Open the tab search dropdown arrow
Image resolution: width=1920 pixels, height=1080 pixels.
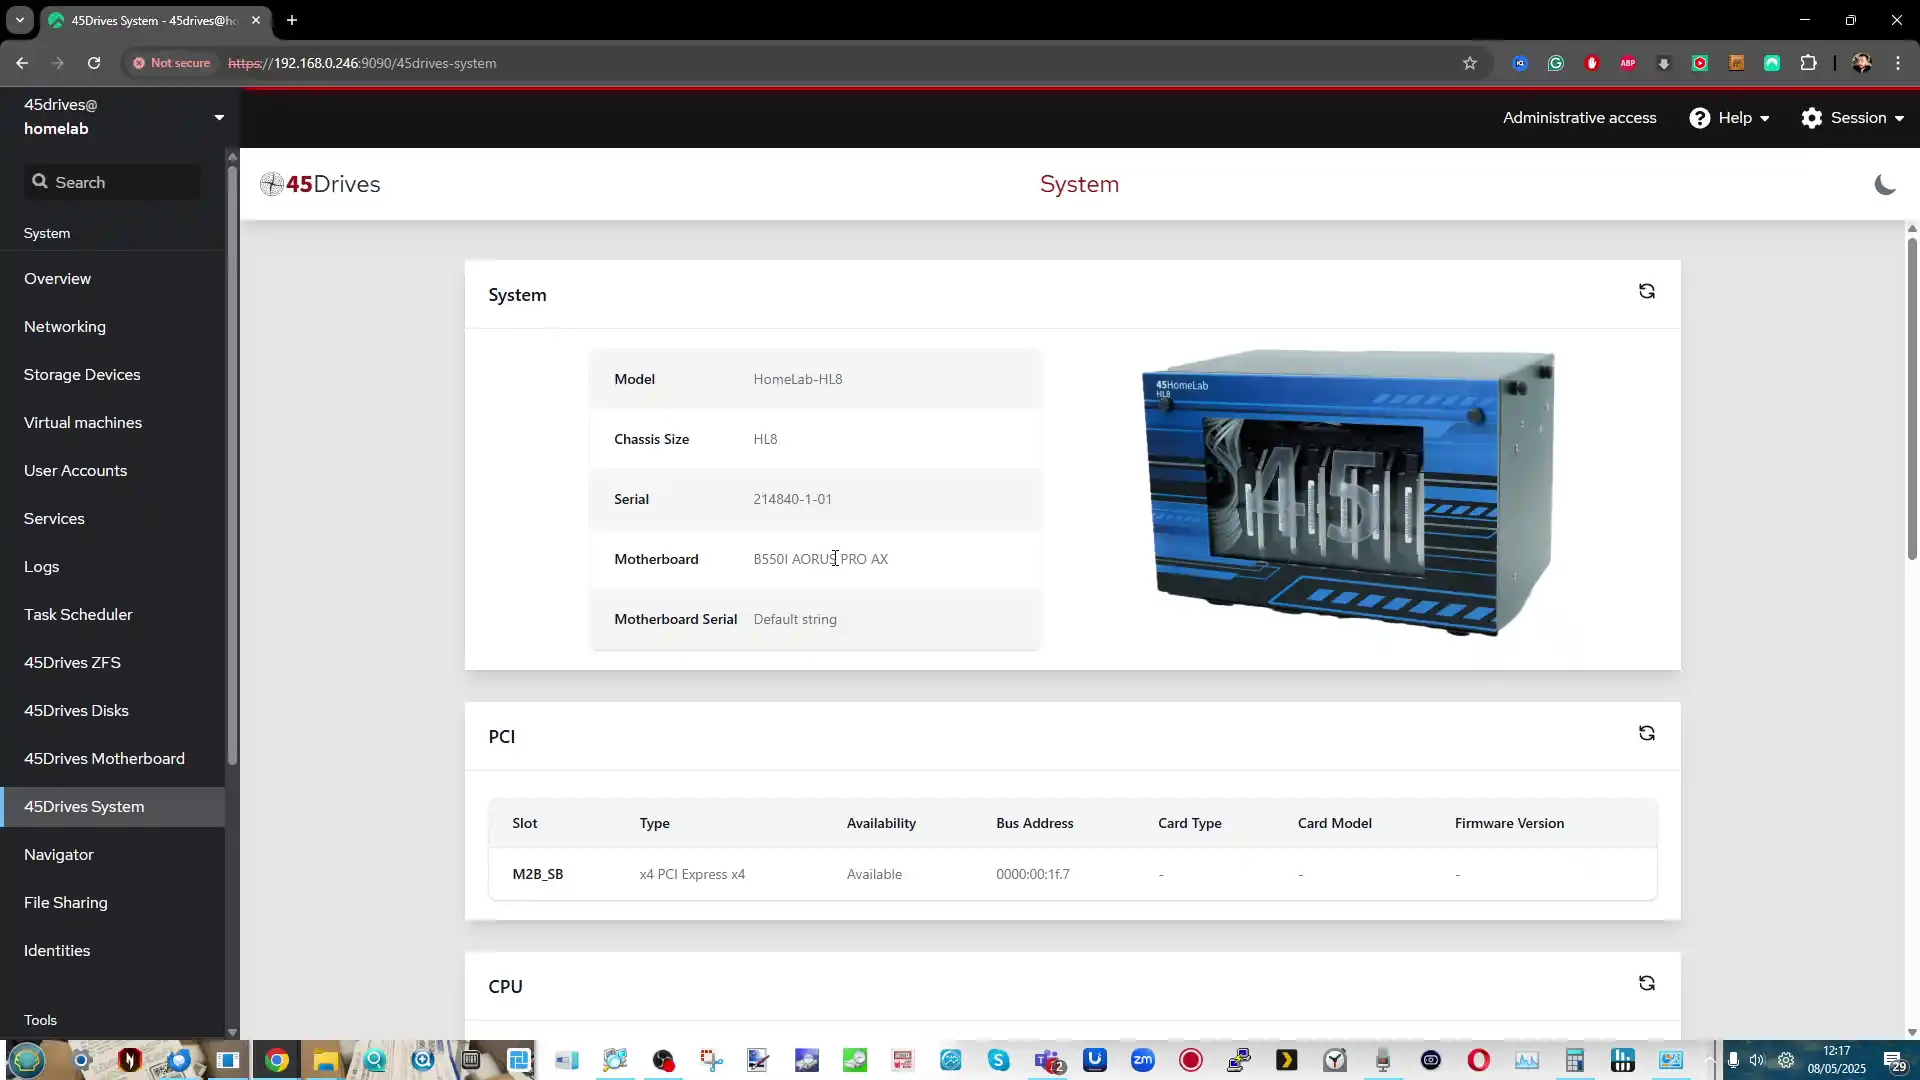click(x=20, y=20)
